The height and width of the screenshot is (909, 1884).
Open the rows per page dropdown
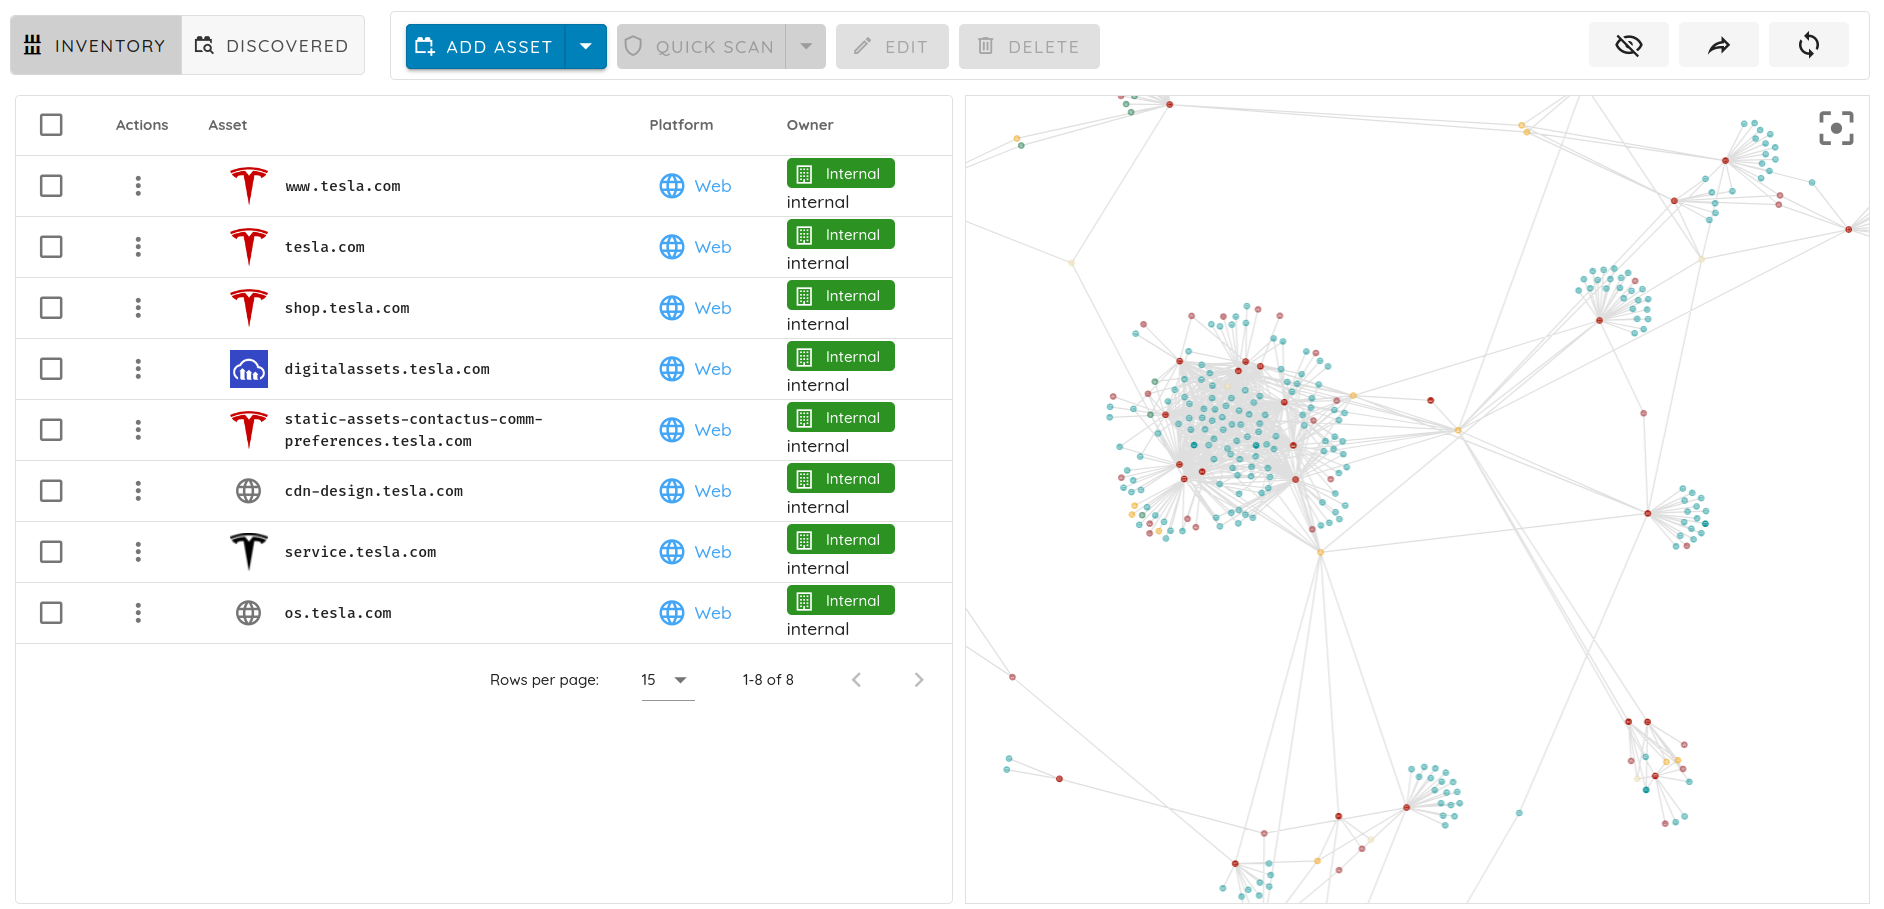pyautogui.click(x=668, y=680)
